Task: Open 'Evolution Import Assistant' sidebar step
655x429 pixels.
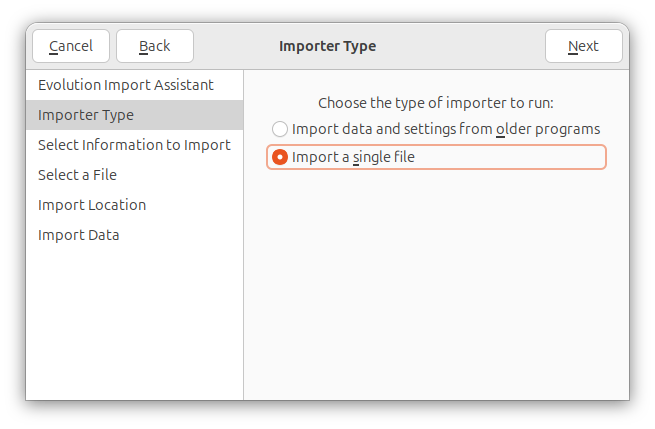Action: pyautogui.click(x=135, y=85)
